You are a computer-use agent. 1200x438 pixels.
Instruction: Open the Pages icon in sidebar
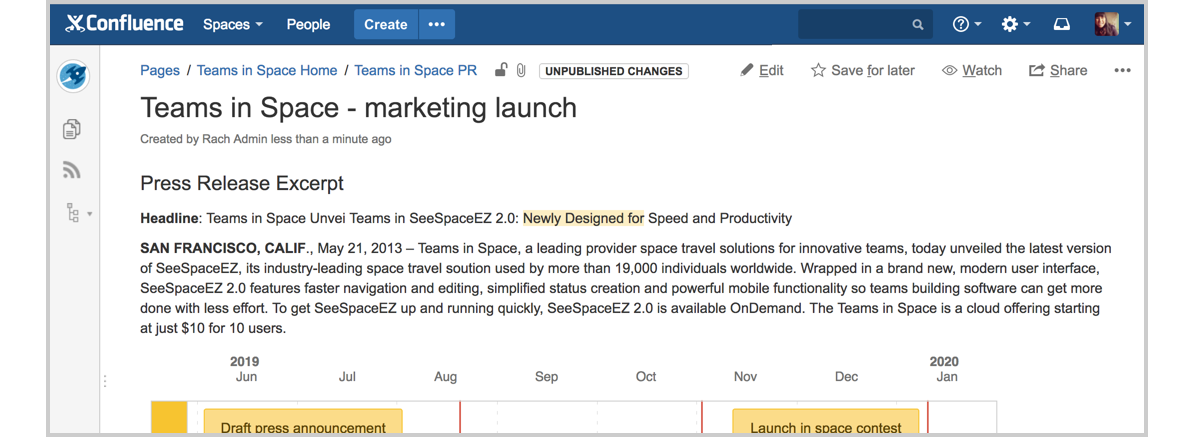tap(72, 129)
